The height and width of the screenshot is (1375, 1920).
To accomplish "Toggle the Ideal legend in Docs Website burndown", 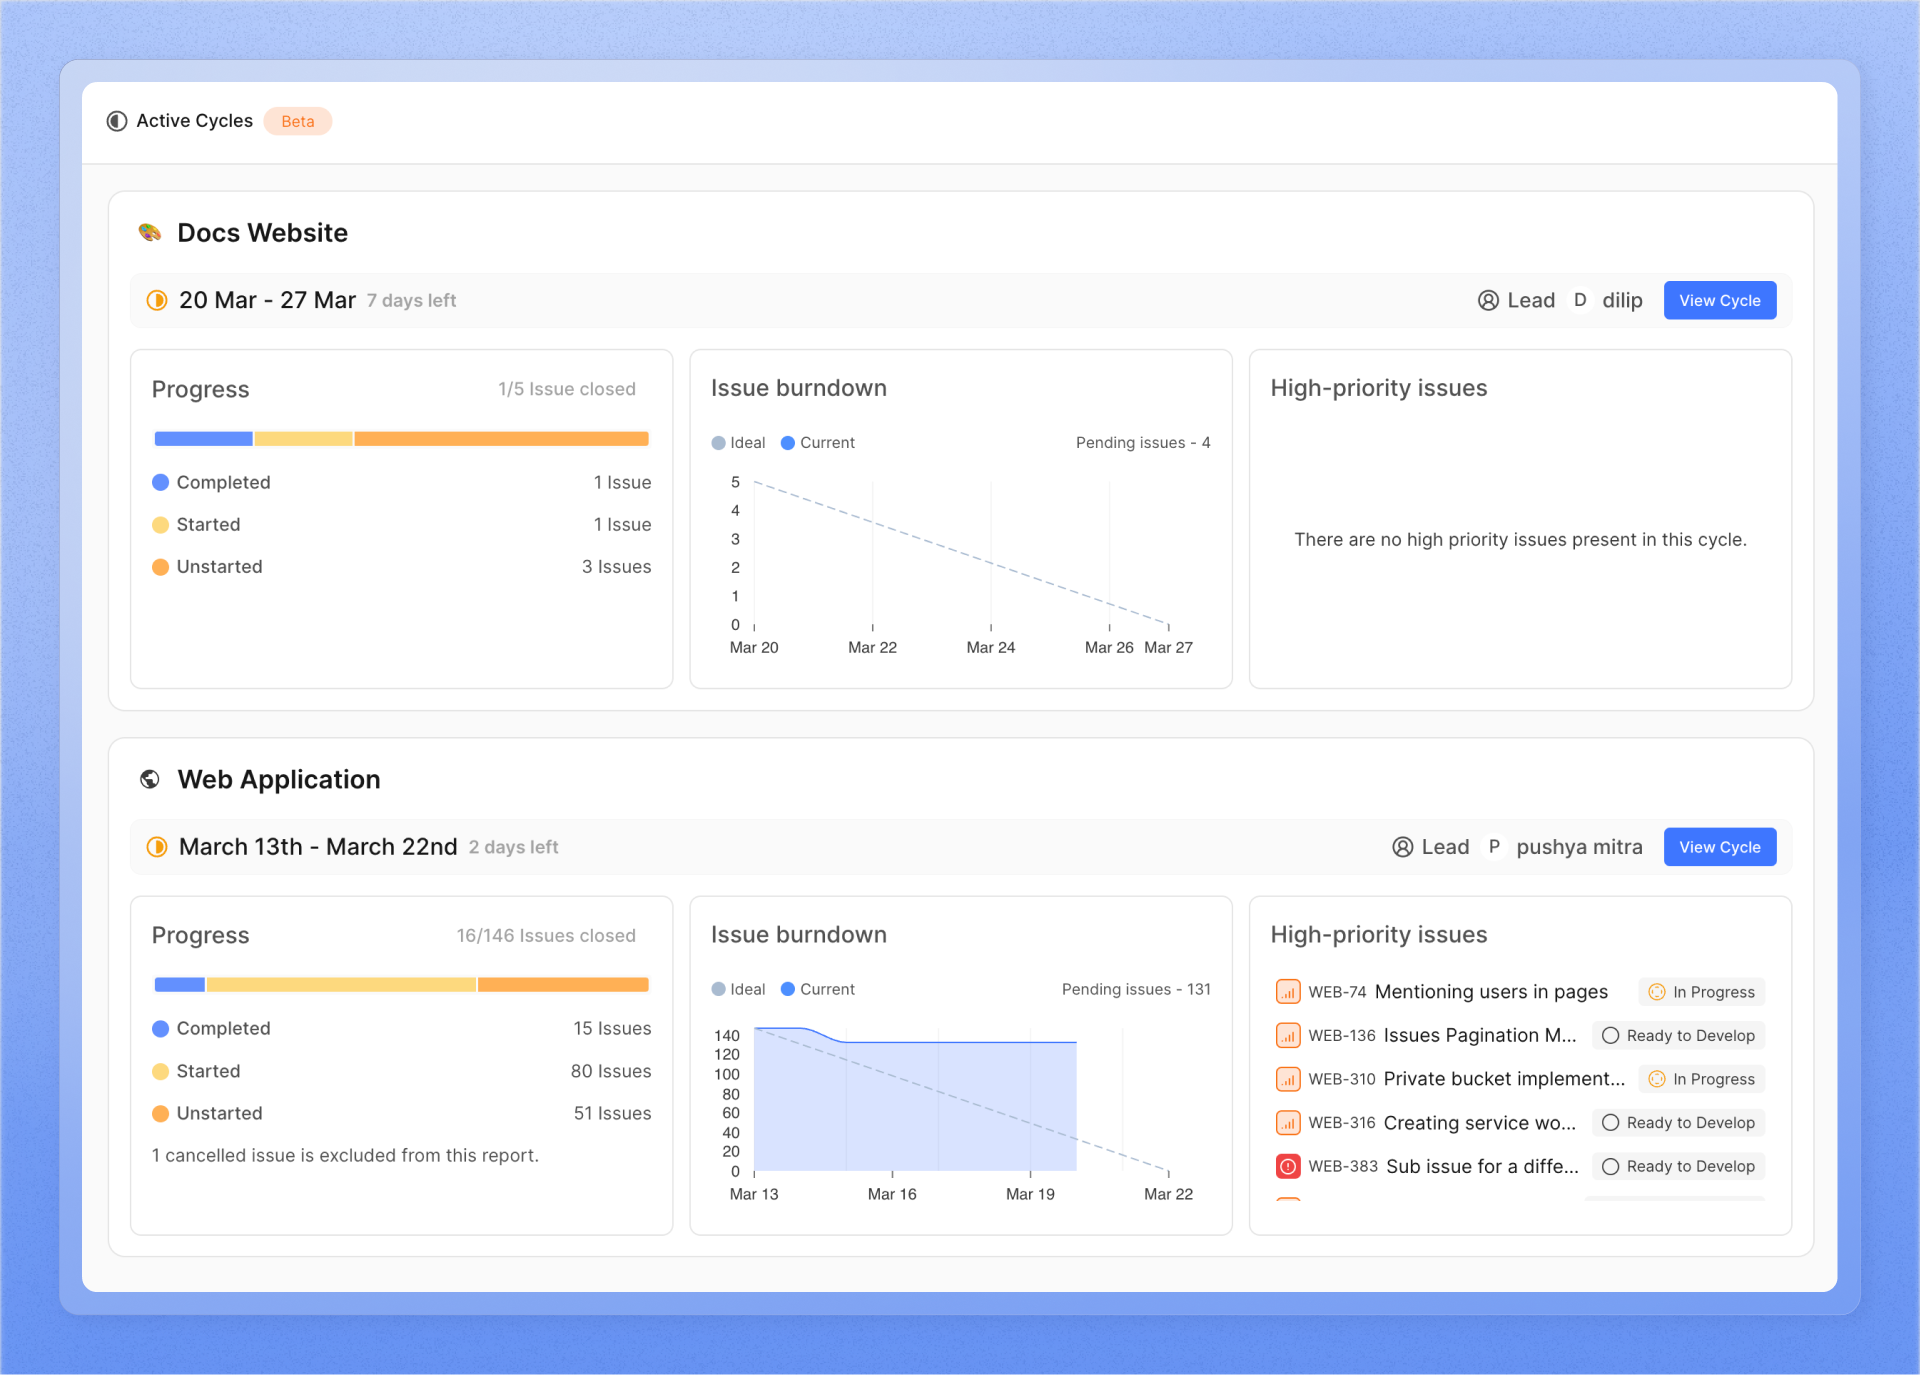I will pos(738,443).
